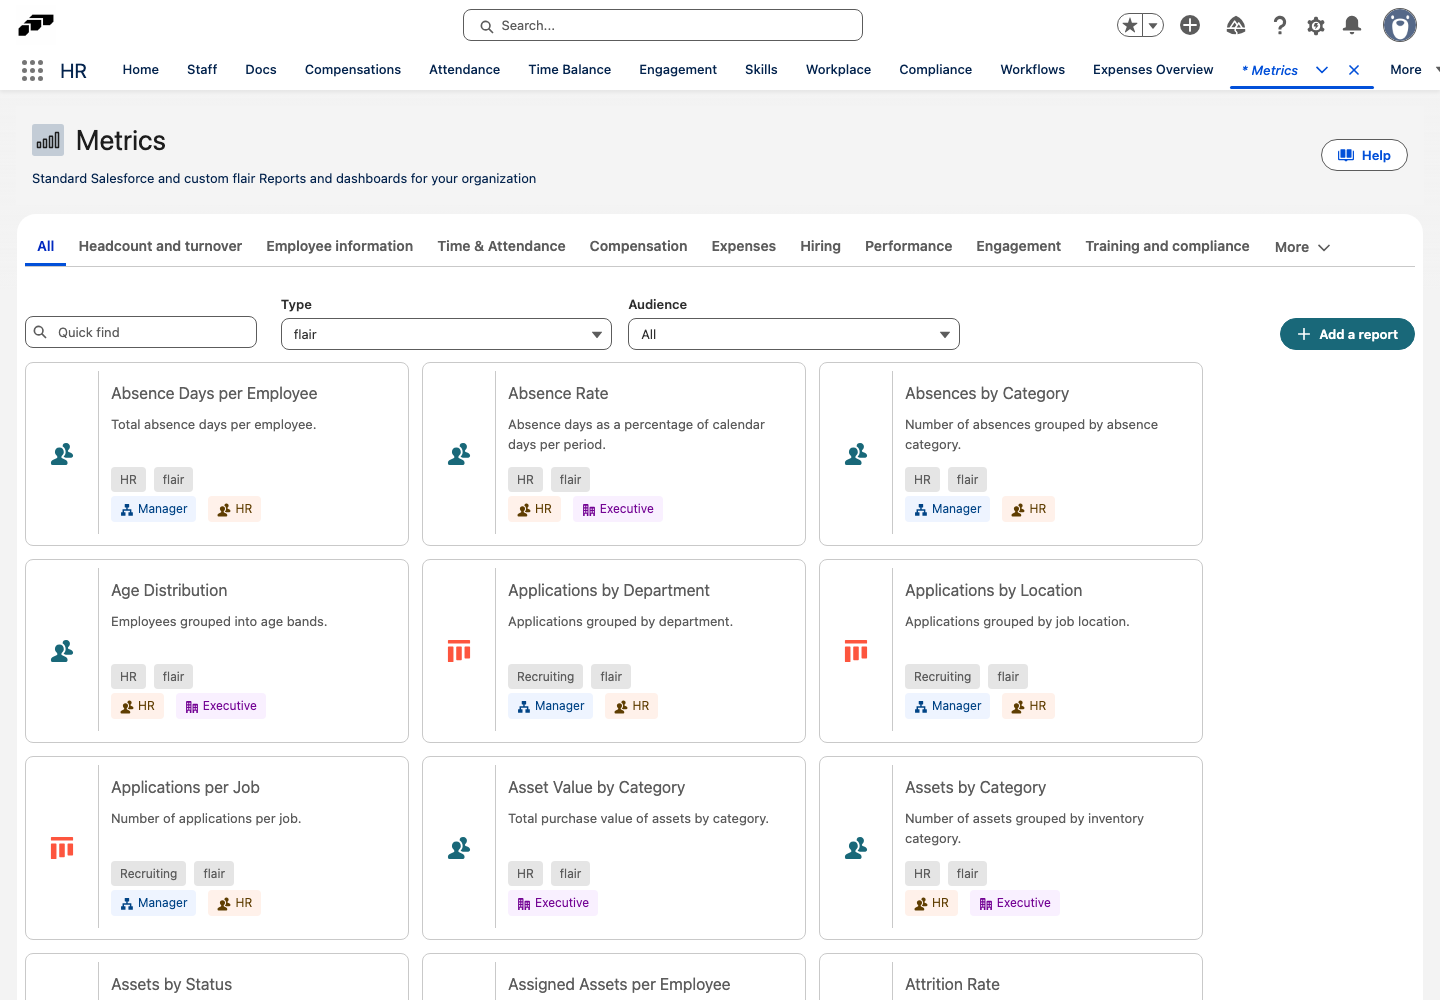Click Applications by Location recruiting icon

click(x=856, y=651)
